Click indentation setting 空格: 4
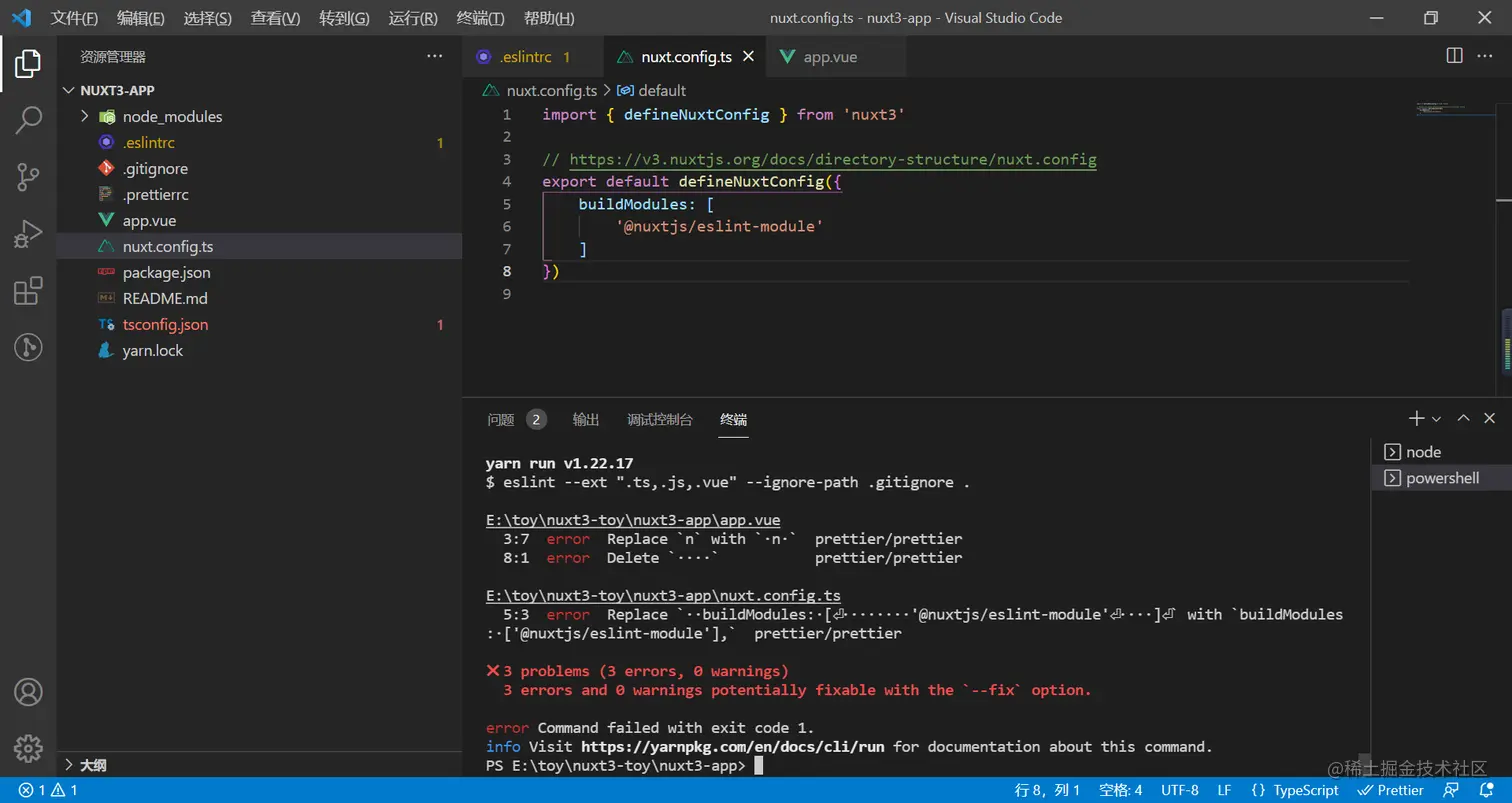Viewport: 1512px width, 803px height. [x=1121, y=790]
